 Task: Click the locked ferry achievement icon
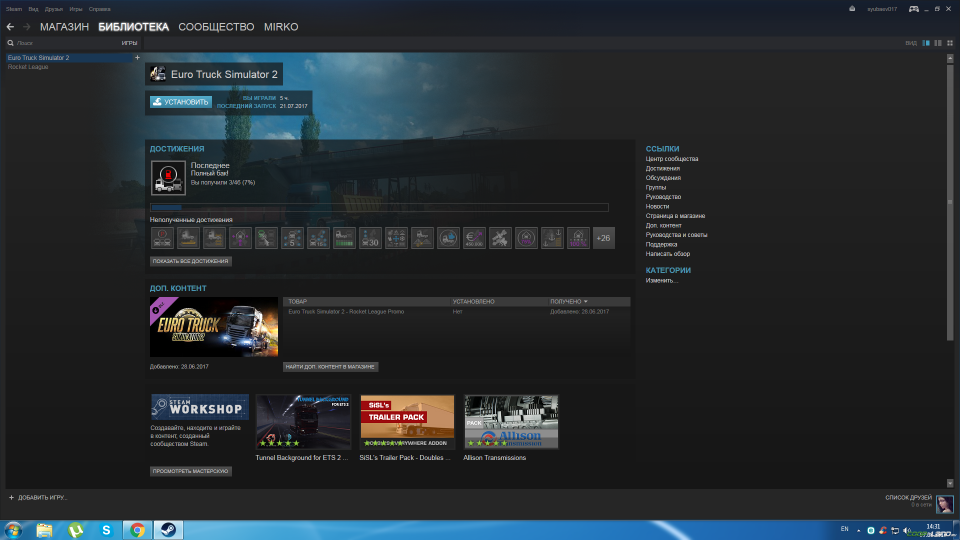pos(188,238)
